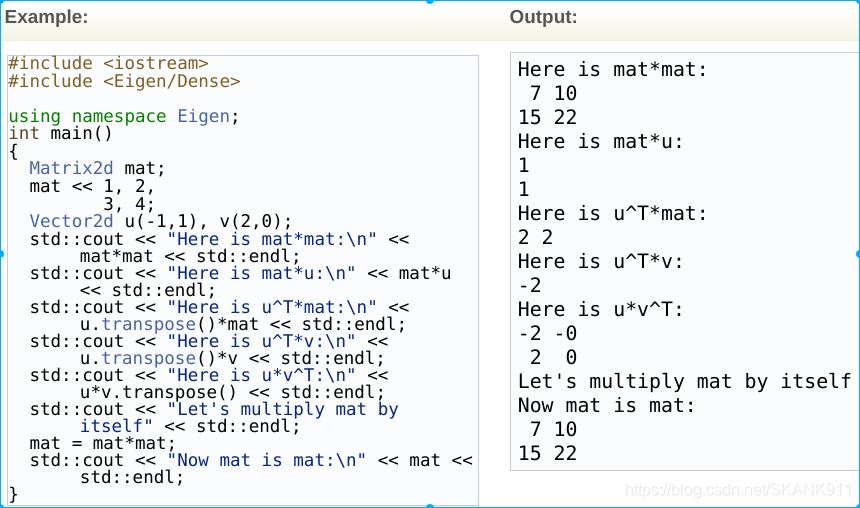
Task: Click the "mat << 1, 2," code line
Action: 92,187
